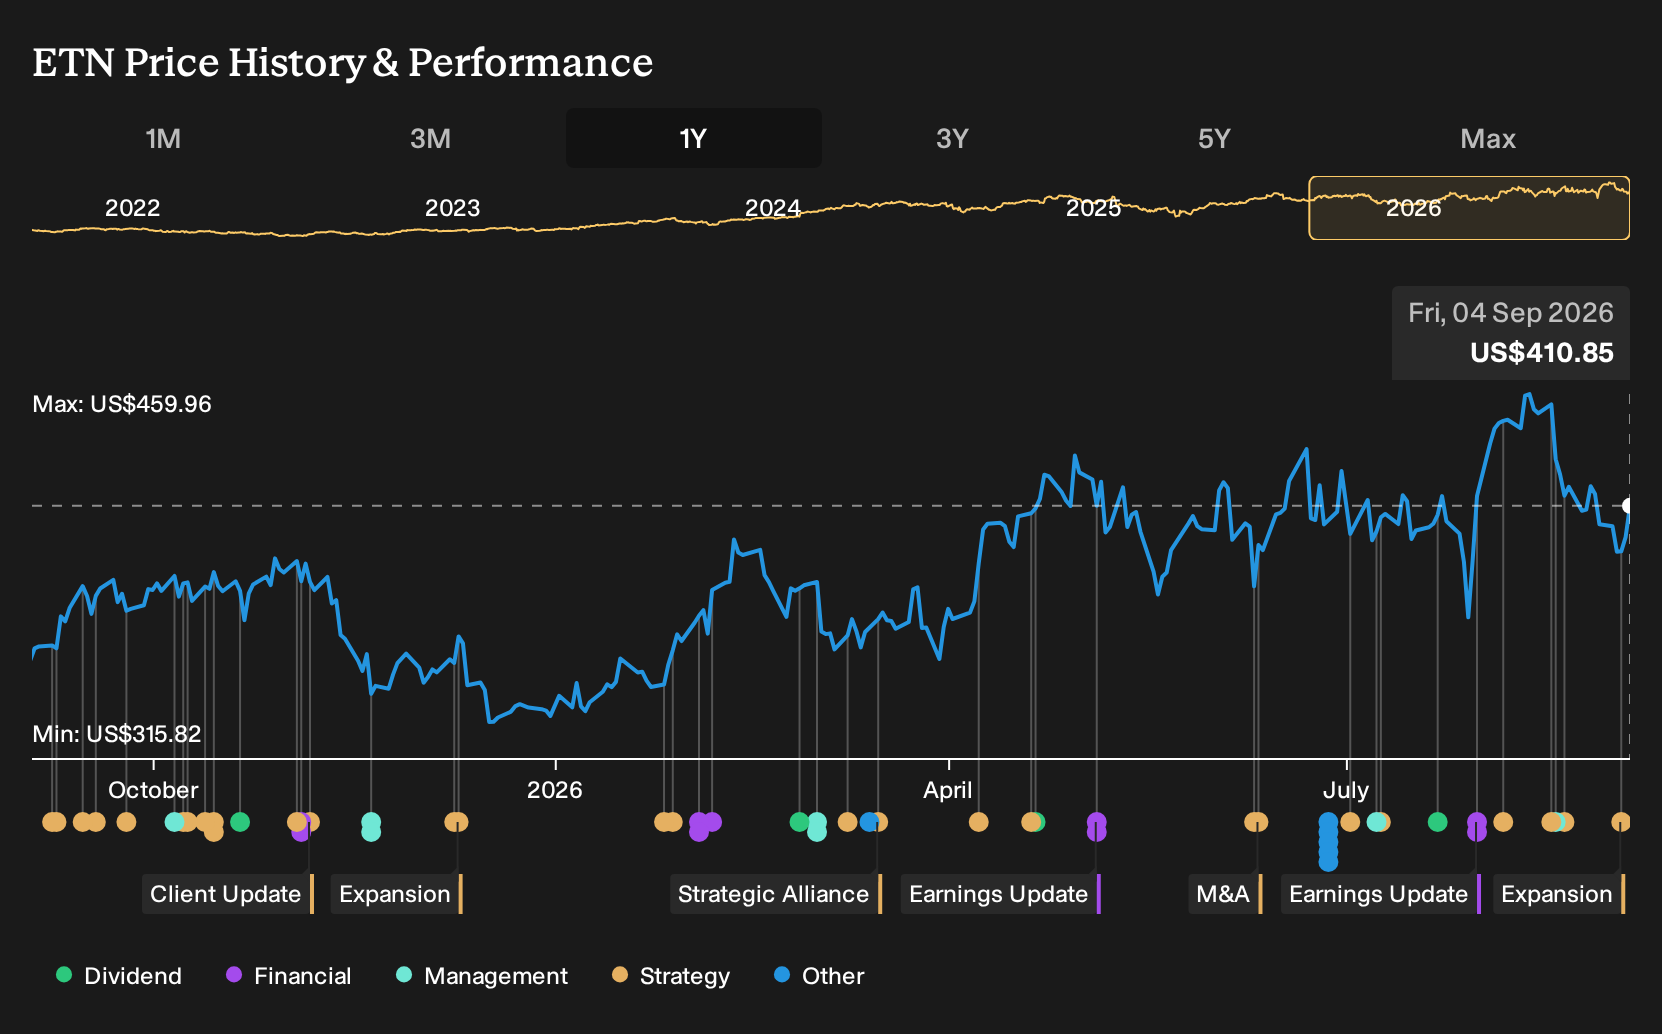Click the purple Financial markers above April Earnings Update

(1097, 826)
